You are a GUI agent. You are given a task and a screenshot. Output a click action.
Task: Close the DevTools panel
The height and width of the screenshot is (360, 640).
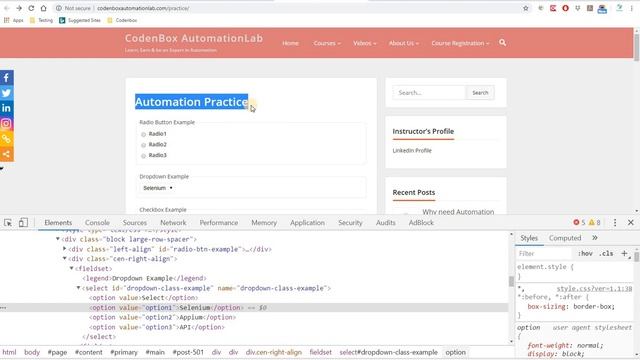tap(631, 222)
